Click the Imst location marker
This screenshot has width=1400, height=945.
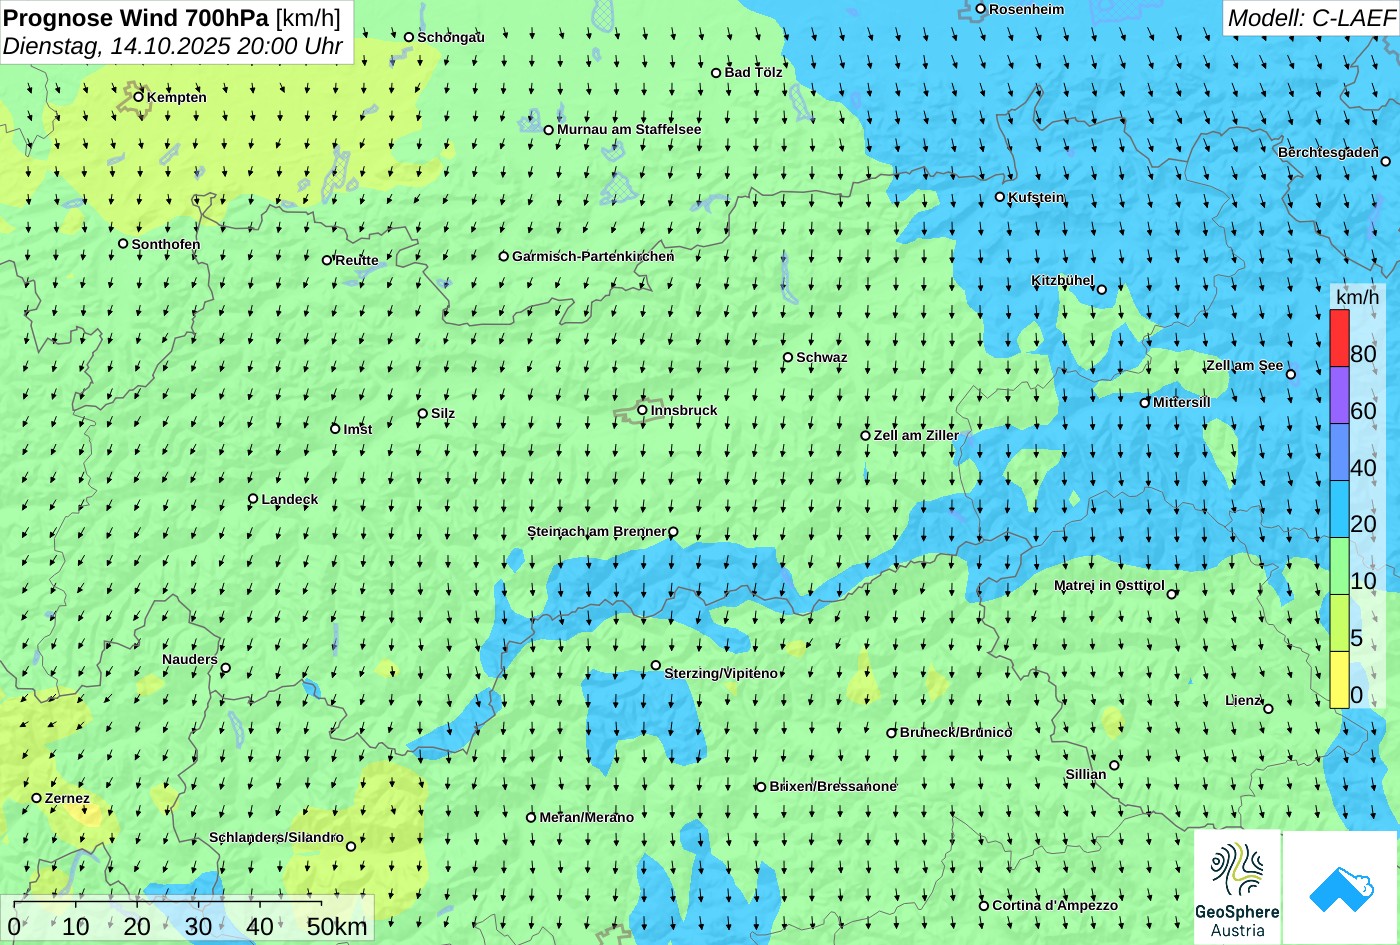click(335, 429)
